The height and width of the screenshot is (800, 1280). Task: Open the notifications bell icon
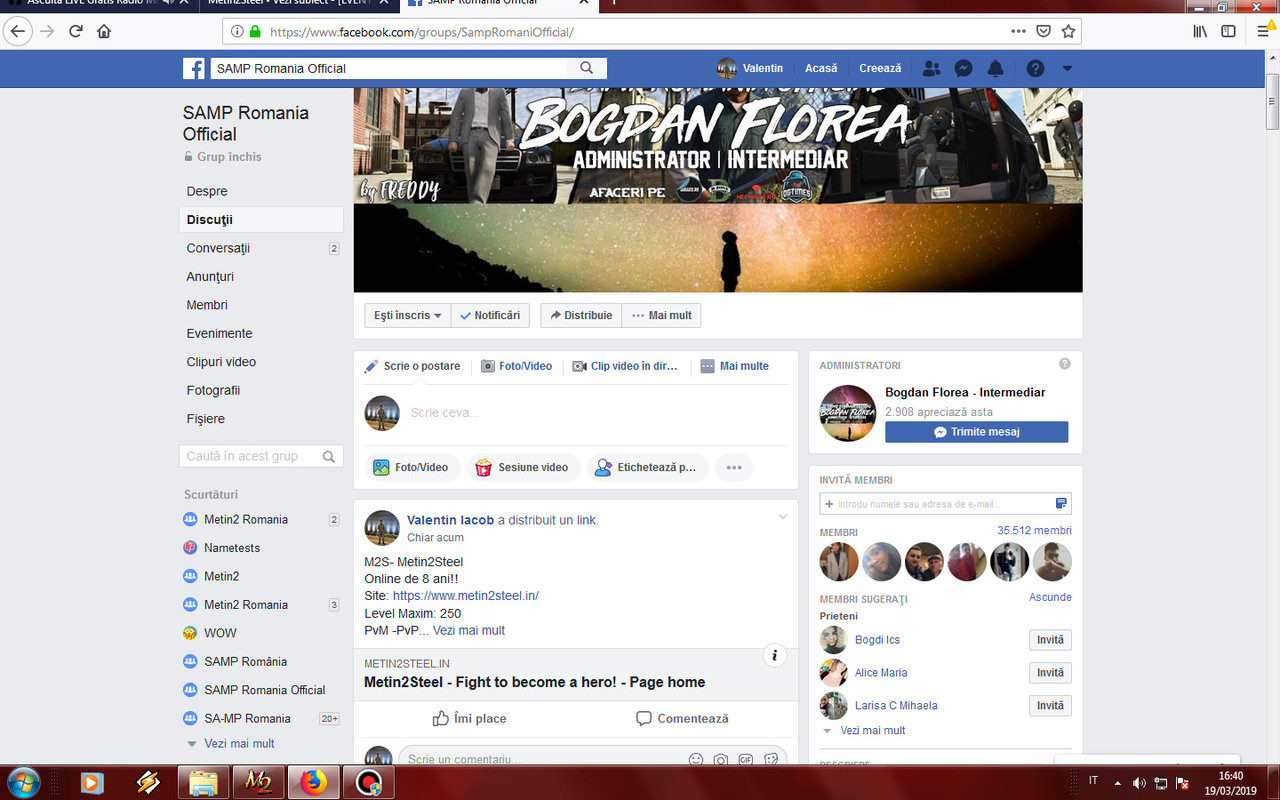click(995, 68)
